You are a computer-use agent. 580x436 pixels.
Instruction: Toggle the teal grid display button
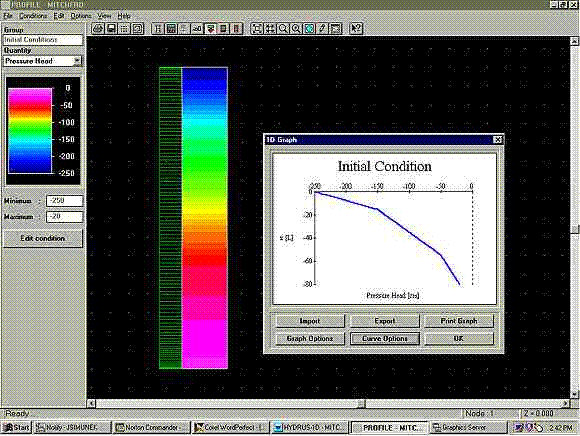309,28
